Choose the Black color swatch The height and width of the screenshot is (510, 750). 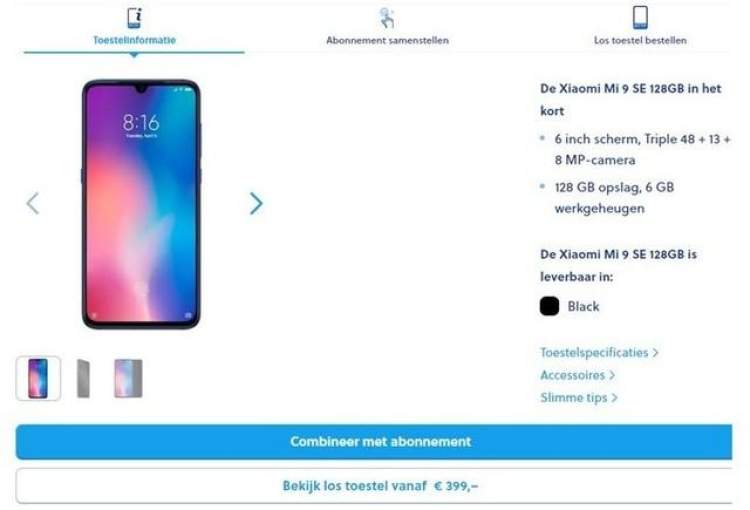tap(550, 306)
